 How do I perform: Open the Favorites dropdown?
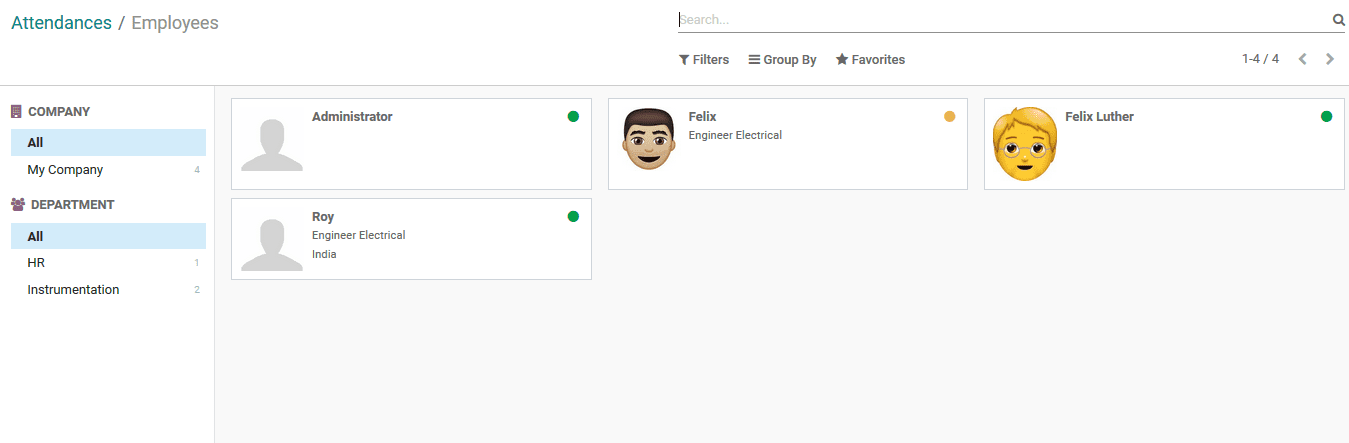point(870,60)
